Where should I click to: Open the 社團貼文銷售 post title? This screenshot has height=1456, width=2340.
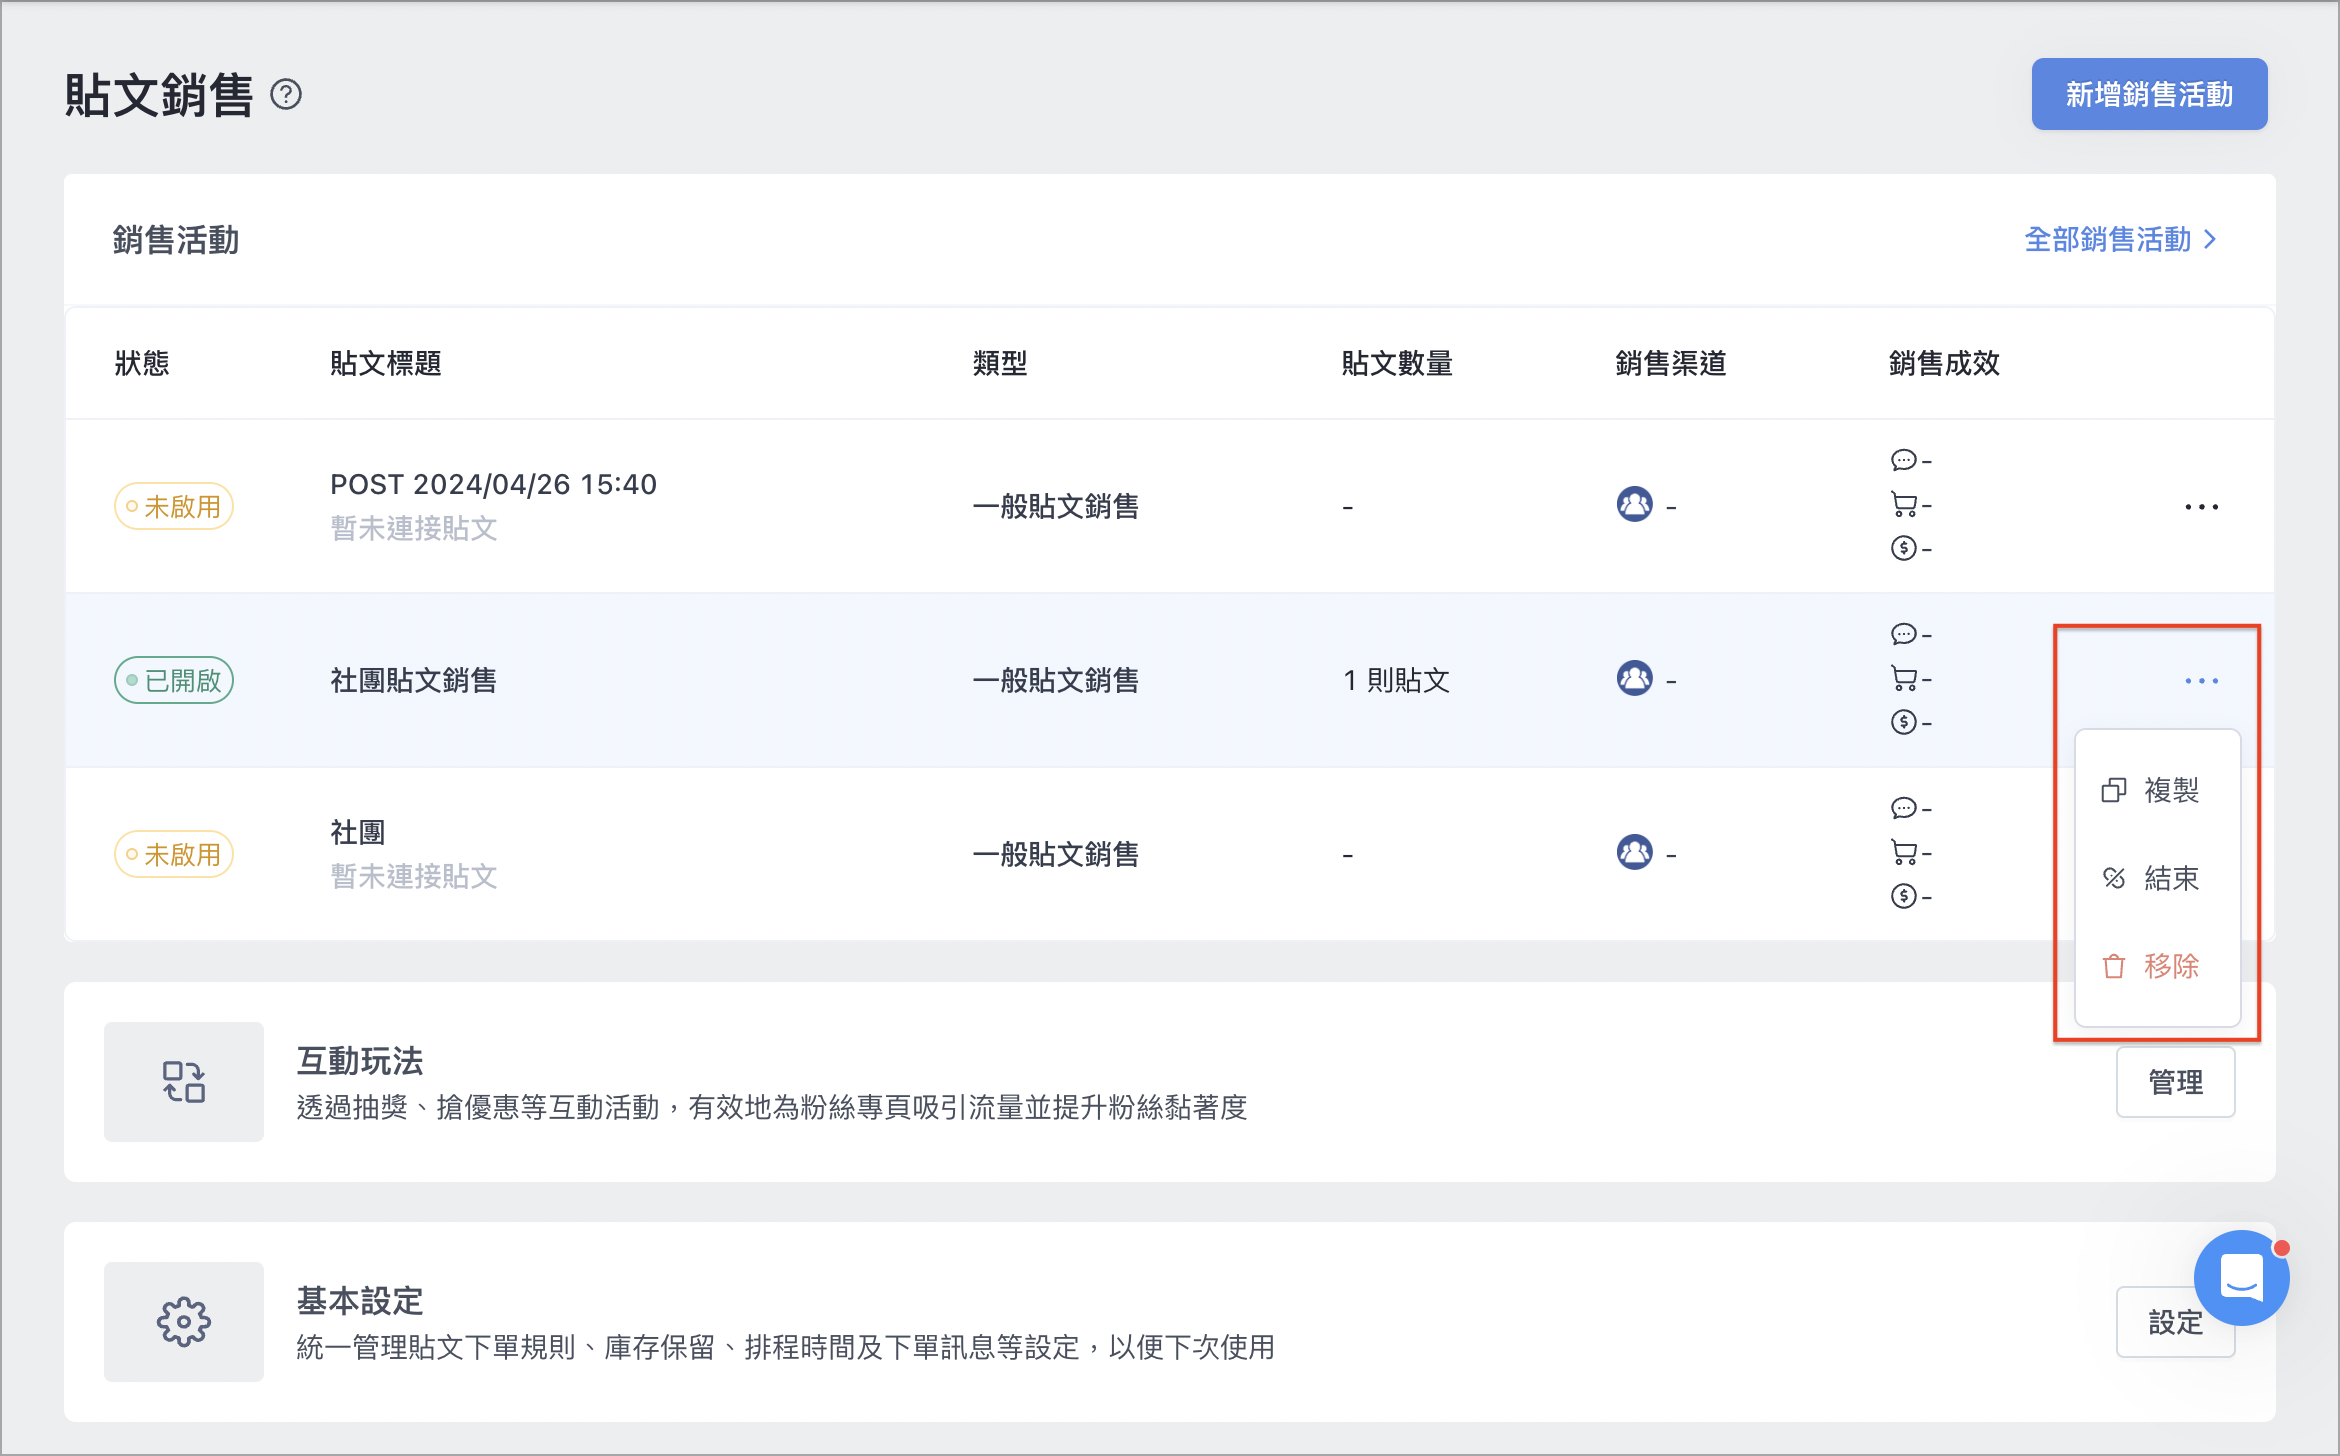(414, 681)
